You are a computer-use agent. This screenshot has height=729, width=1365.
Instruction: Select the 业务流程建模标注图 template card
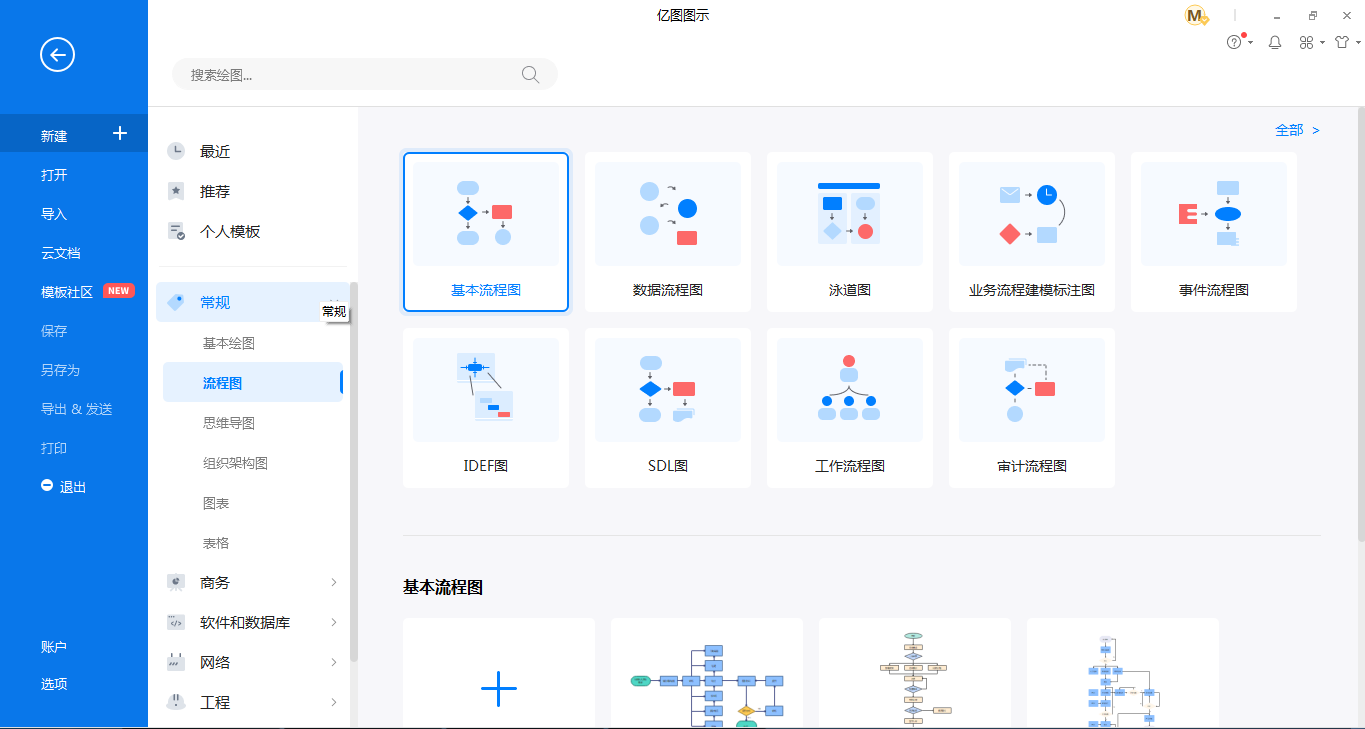coord(1032,232)
